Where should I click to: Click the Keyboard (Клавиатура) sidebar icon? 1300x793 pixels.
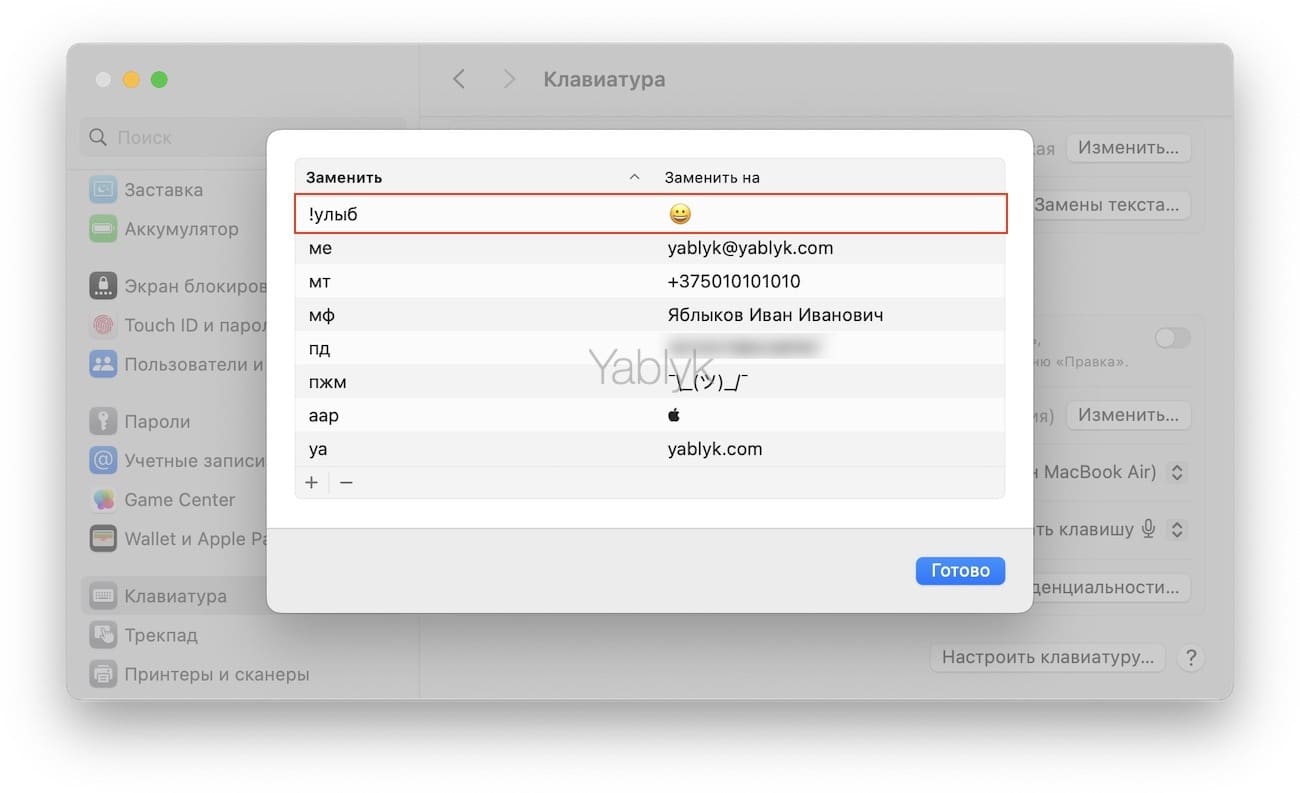[x=104, y=596]
